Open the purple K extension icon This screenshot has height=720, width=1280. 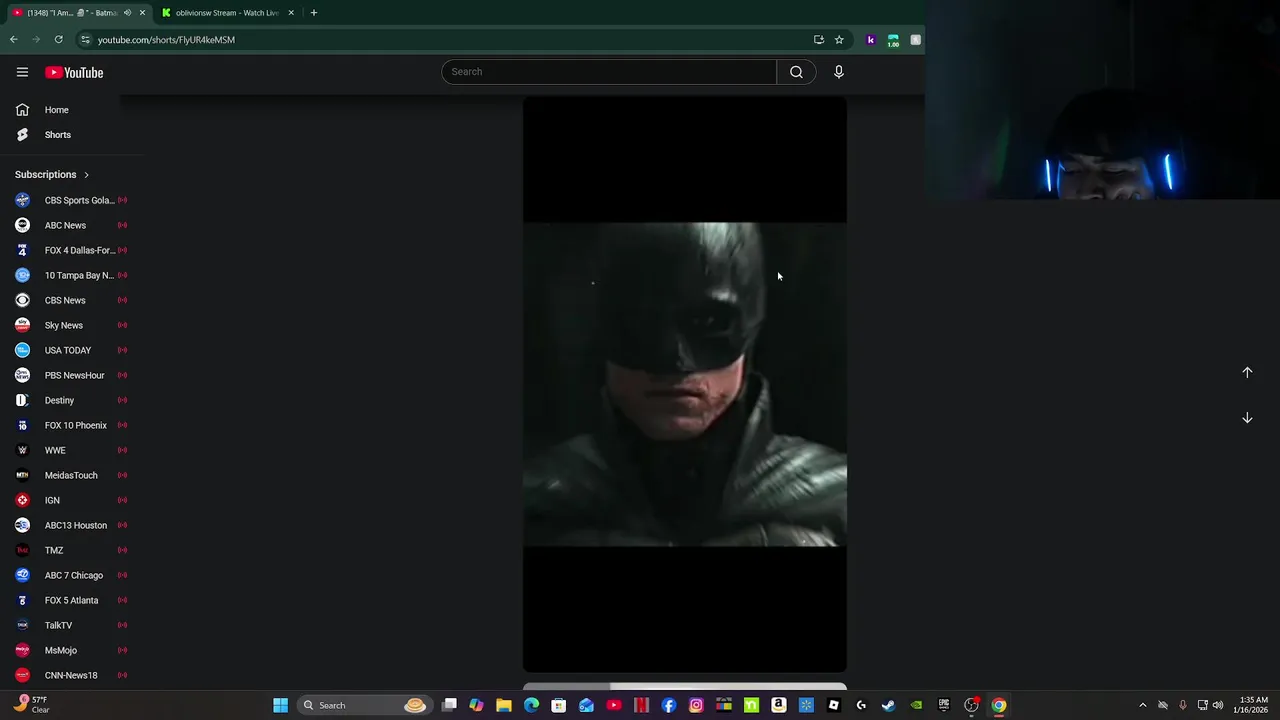coord(870,40)
